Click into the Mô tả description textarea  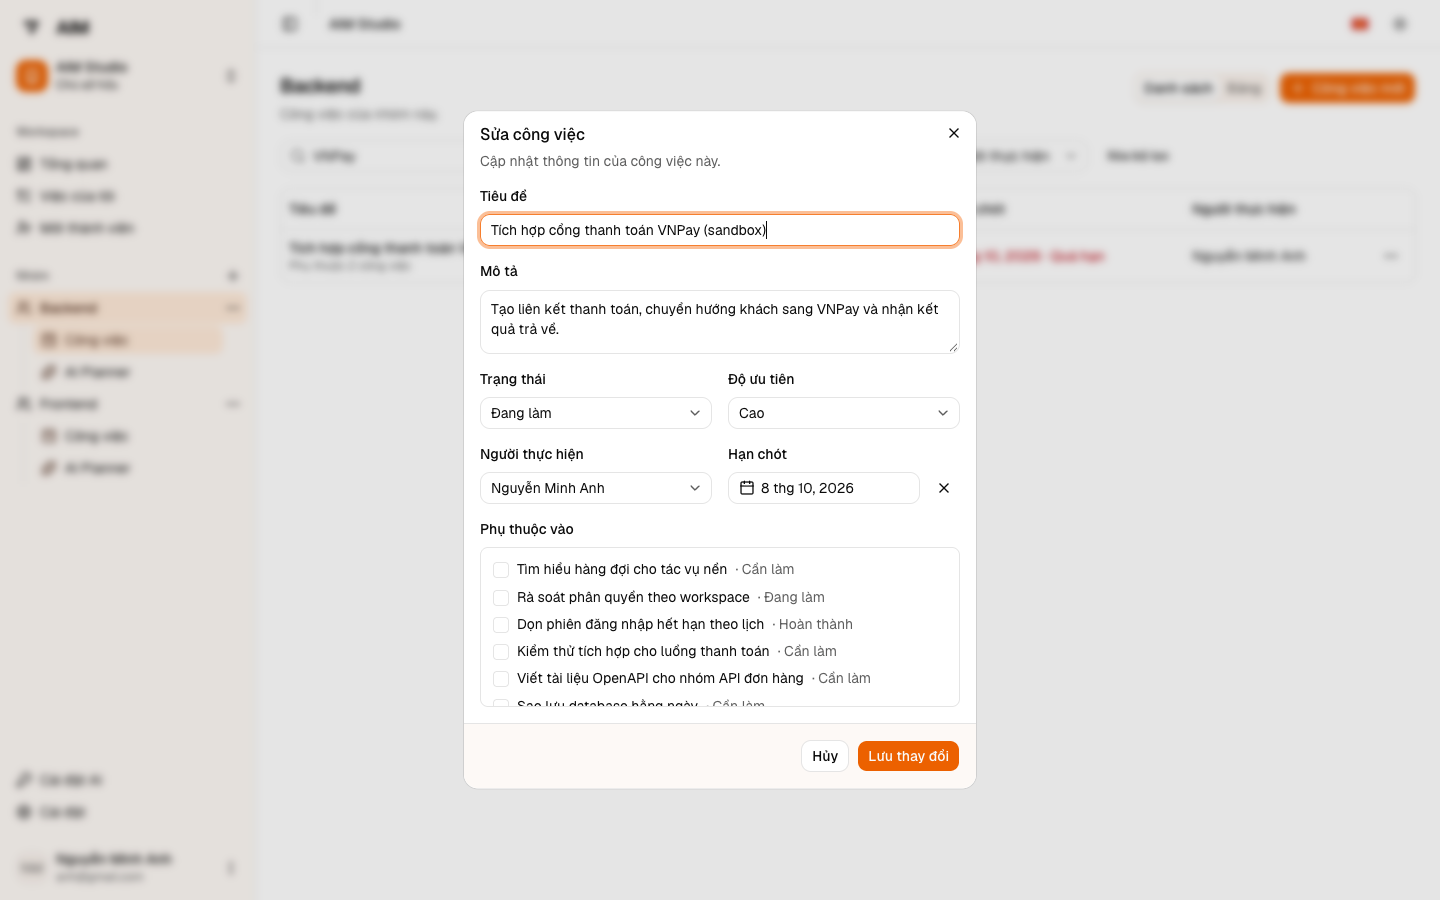pyautogui.click(x=720, y=322)
